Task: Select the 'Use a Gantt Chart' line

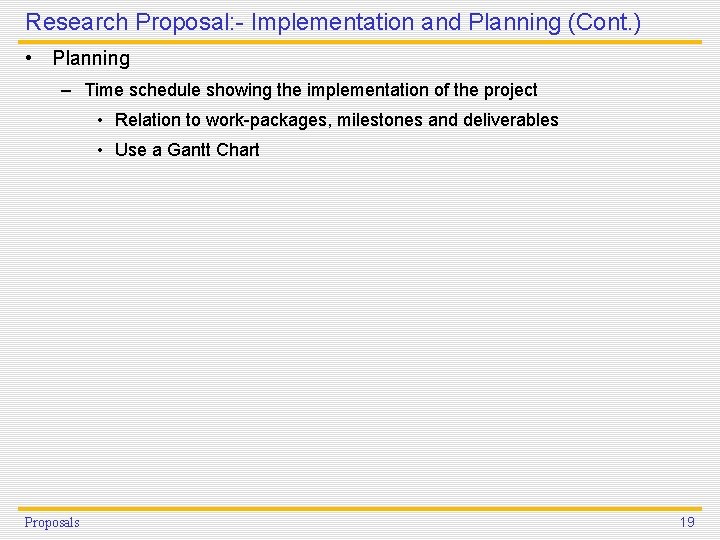Action: [x=187, y=150]
